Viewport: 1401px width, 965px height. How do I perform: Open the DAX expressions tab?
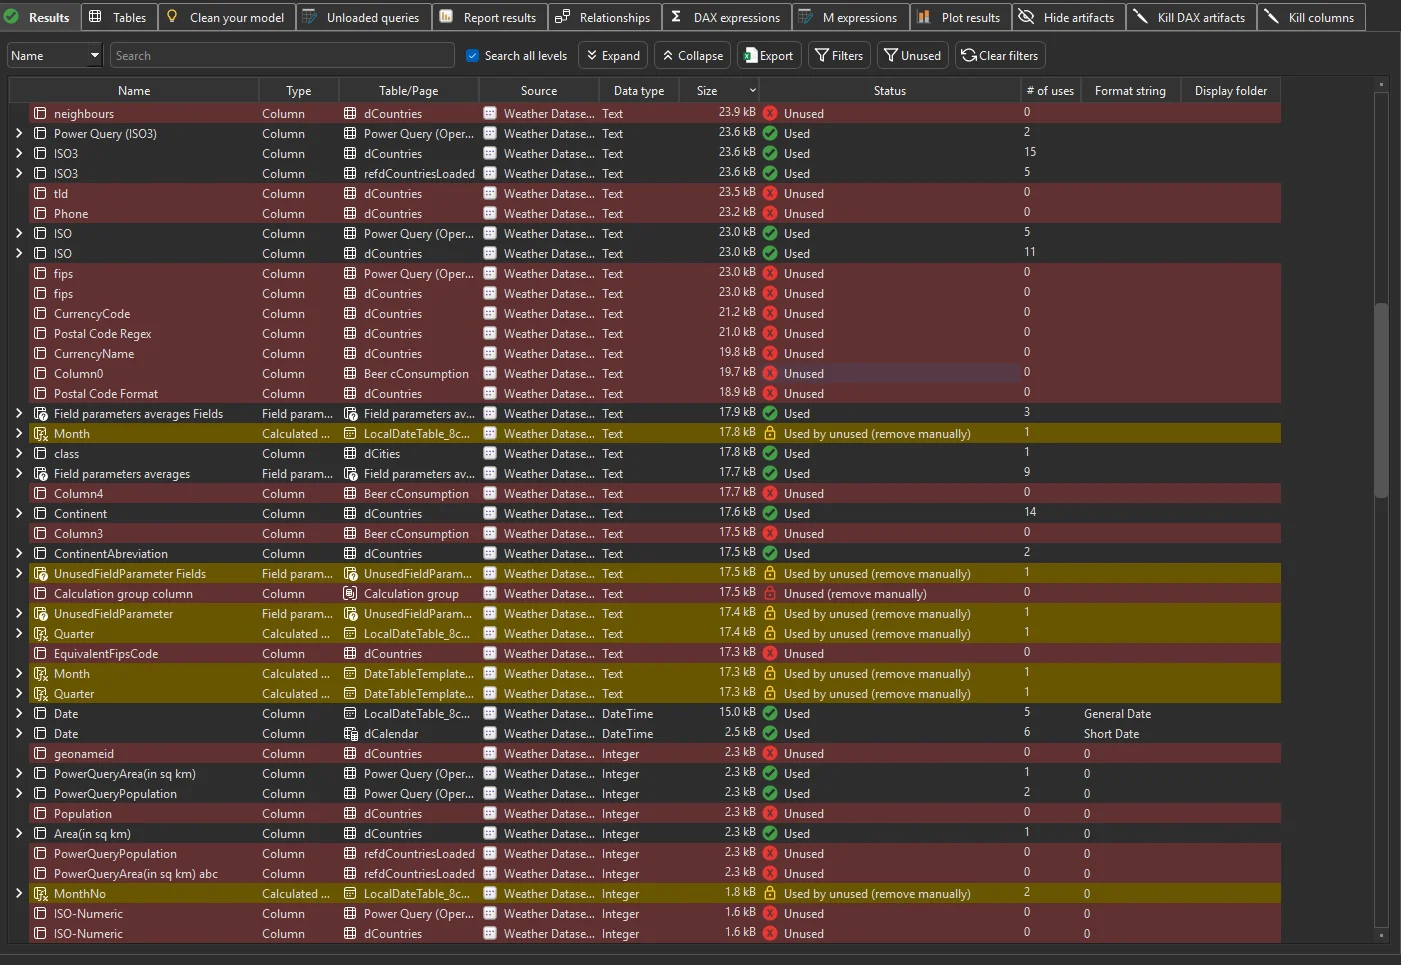point(726,17)
